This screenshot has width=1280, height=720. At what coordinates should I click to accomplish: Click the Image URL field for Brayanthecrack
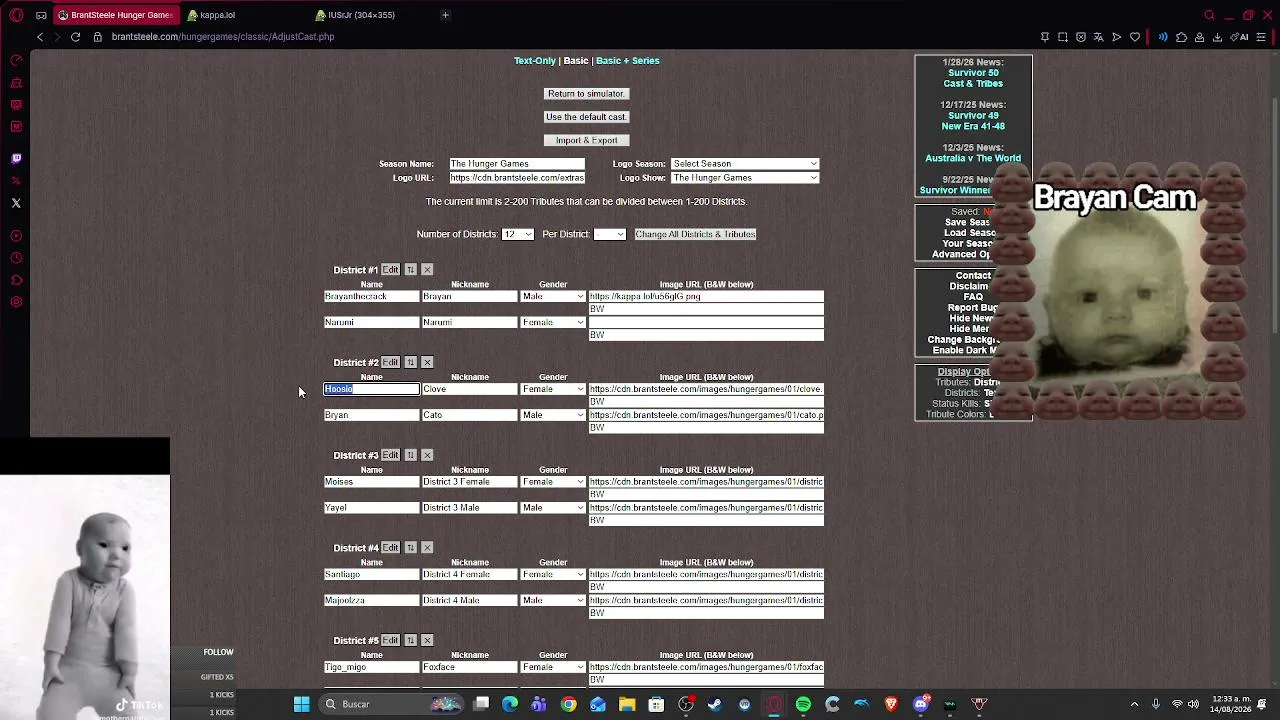[x=706, y=297]
